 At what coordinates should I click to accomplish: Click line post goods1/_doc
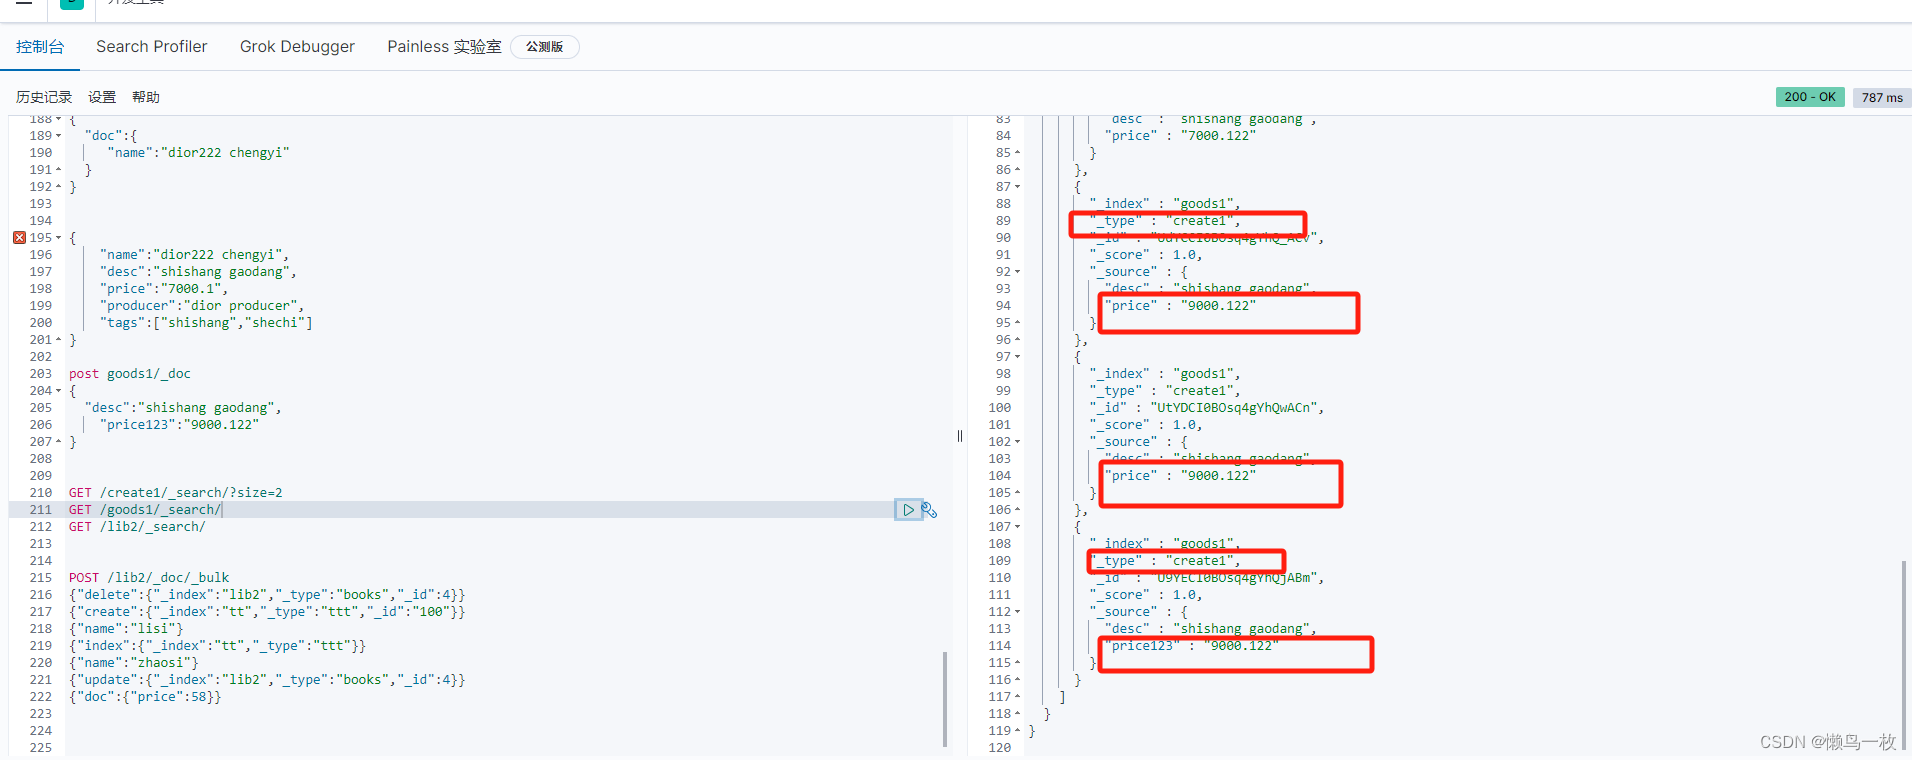tap(130, 374)
